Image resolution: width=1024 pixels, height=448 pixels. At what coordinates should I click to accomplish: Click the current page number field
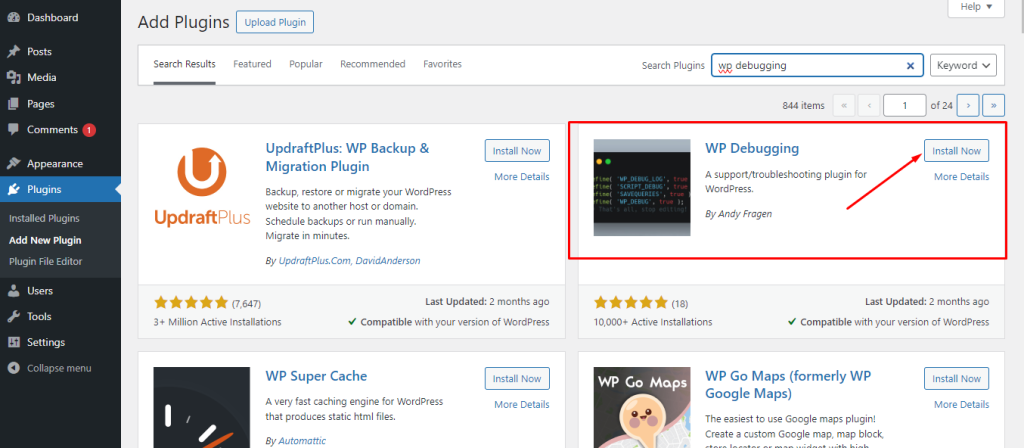(904, 105)
